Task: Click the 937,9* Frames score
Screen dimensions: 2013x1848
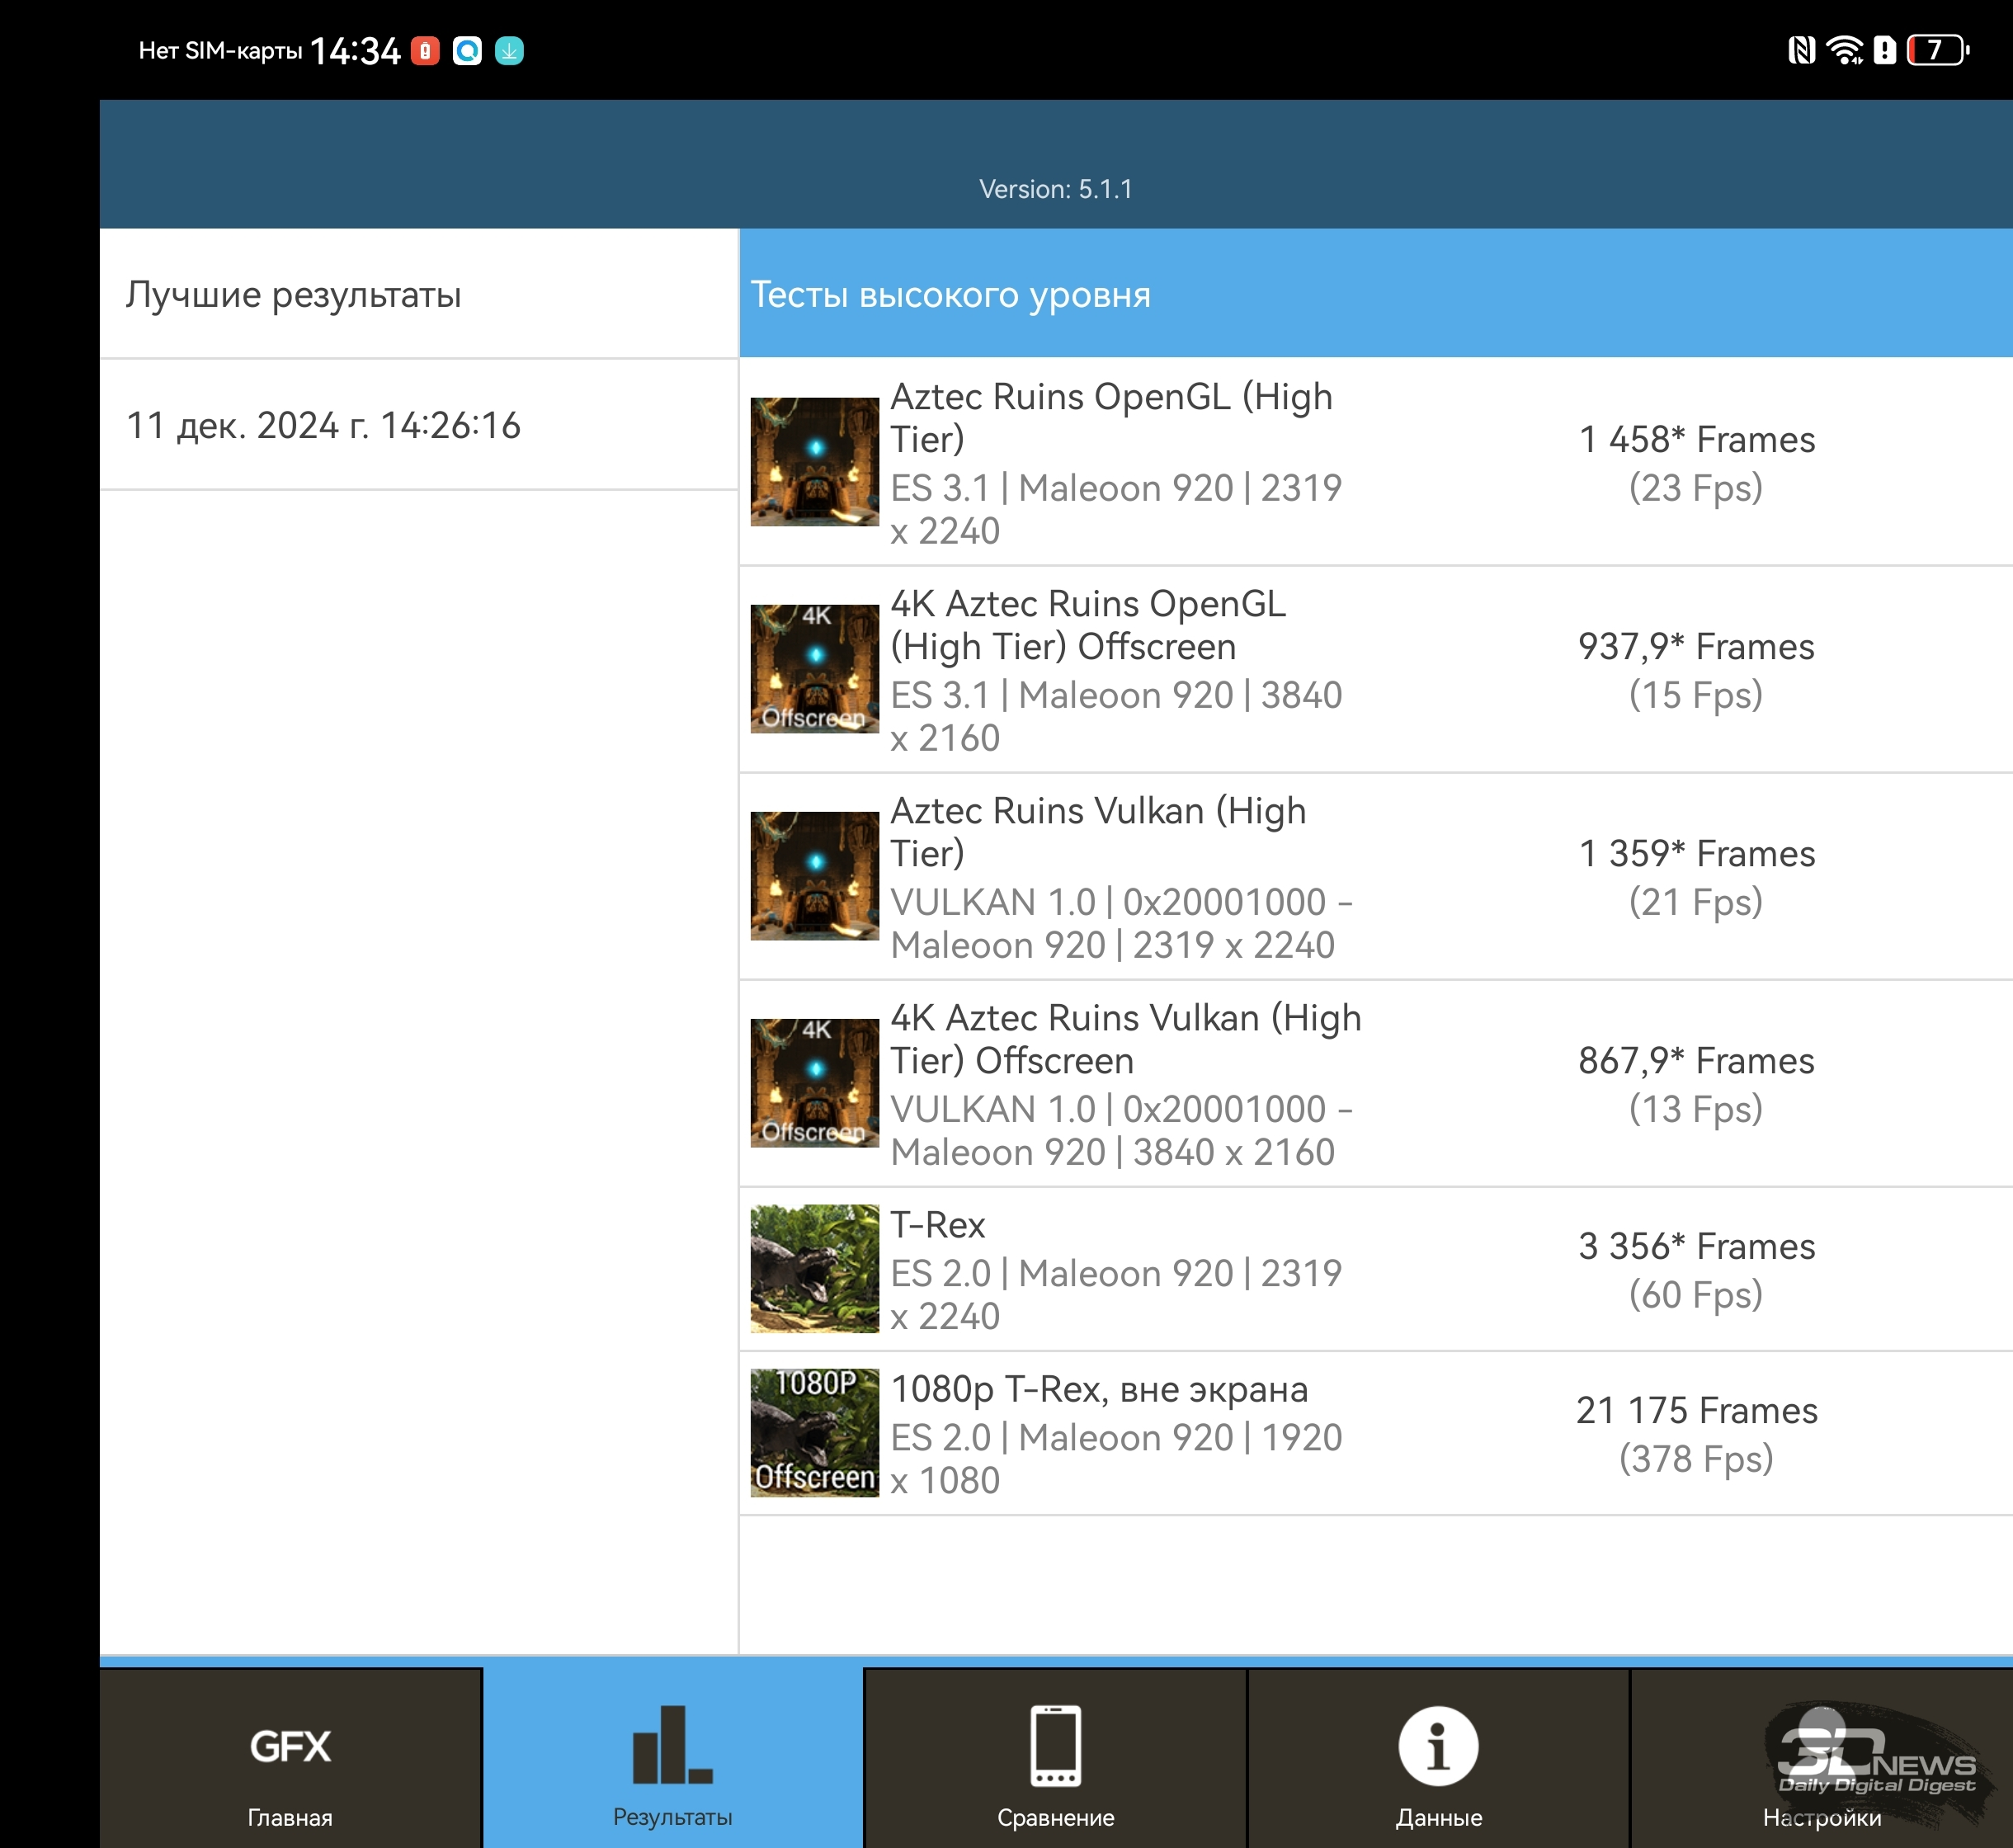Action: coord(1697,646)
